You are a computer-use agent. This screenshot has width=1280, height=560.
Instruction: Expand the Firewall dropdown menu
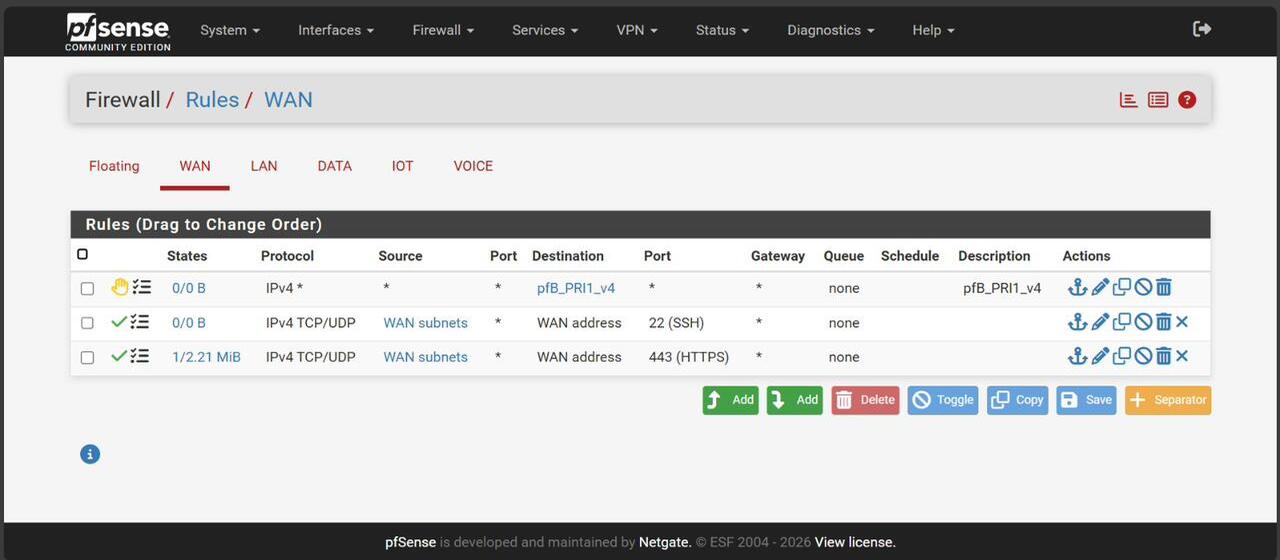443,30
